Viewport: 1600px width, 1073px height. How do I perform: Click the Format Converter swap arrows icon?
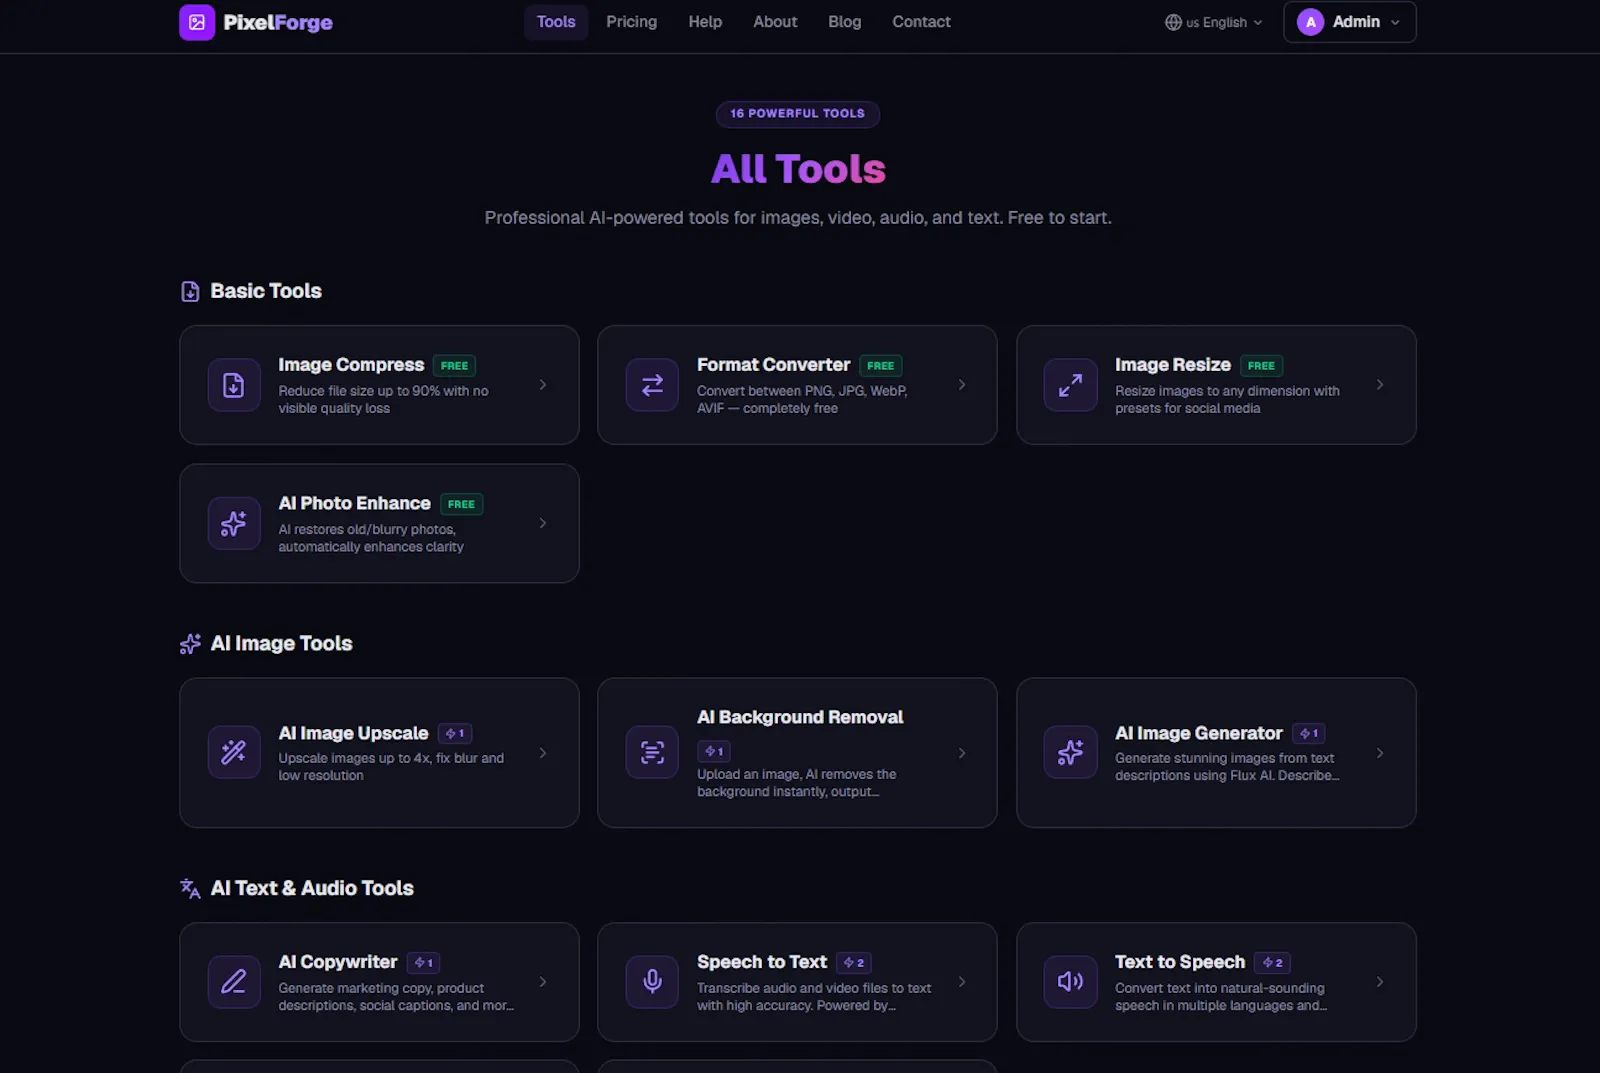click(x=652, y=385)
